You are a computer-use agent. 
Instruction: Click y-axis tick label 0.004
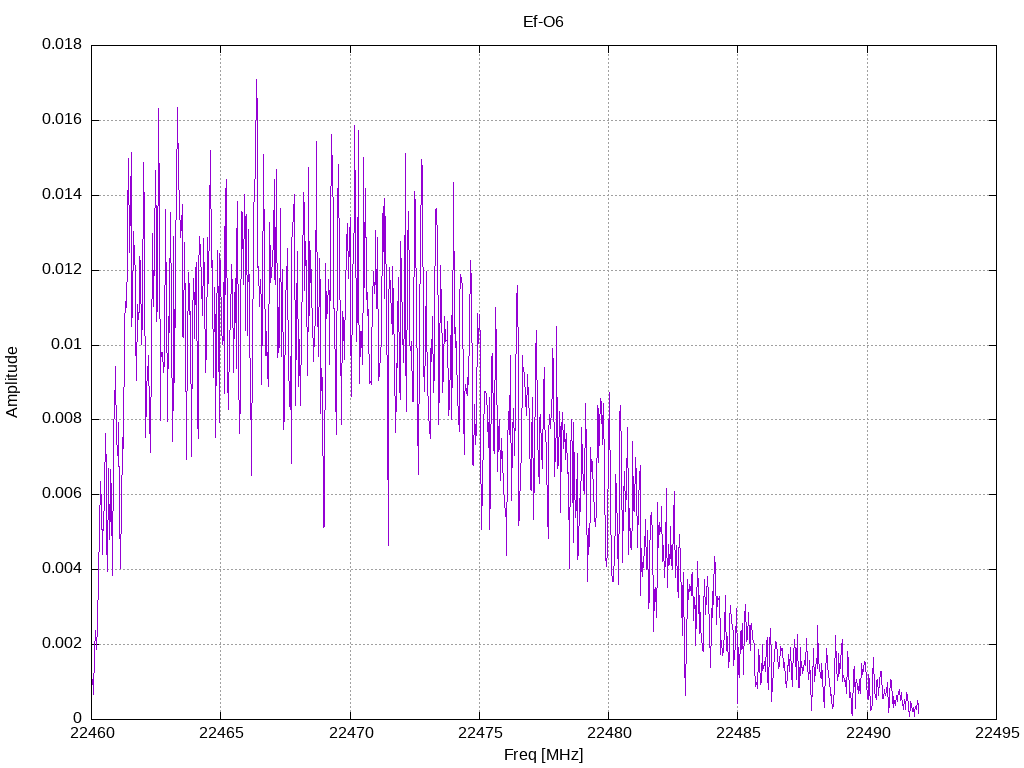tap(62, 569)
